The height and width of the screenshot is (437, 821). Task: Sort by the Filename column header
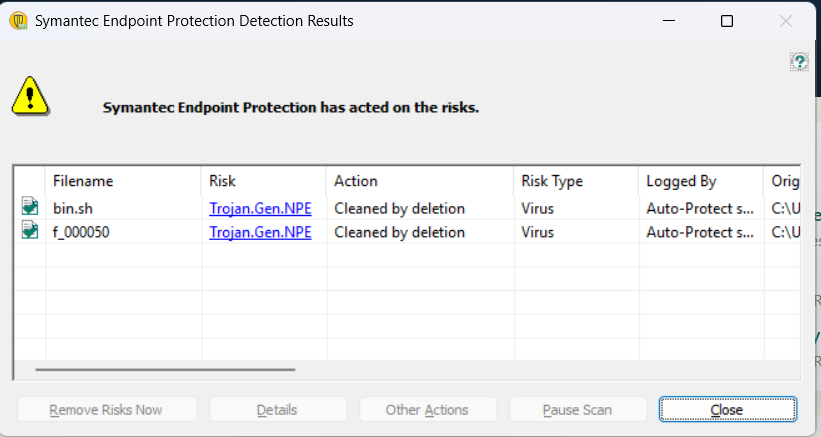(123, 181)
